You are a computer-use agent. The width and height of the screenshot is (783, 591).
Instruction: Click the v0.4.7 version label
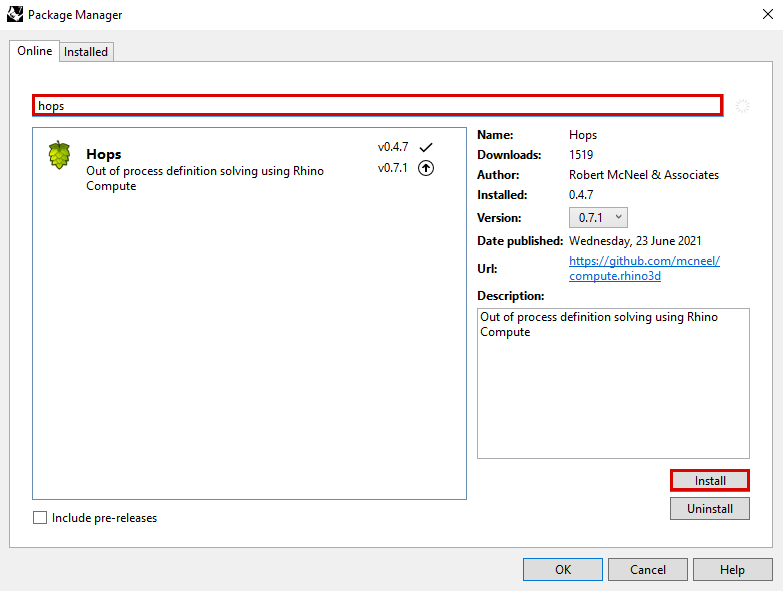[393, 147]
